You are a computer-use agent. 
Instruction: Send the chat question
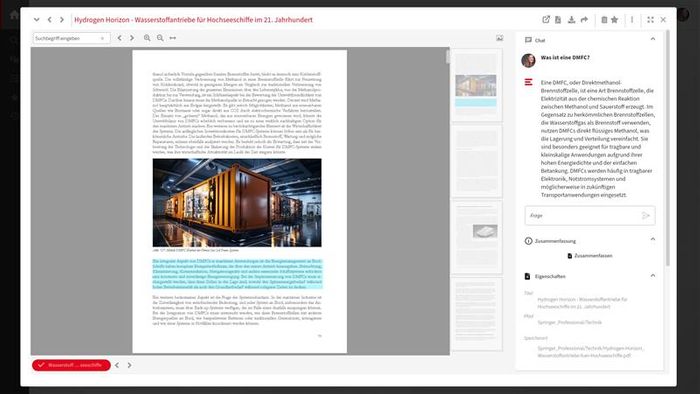(x=646, y=216)
